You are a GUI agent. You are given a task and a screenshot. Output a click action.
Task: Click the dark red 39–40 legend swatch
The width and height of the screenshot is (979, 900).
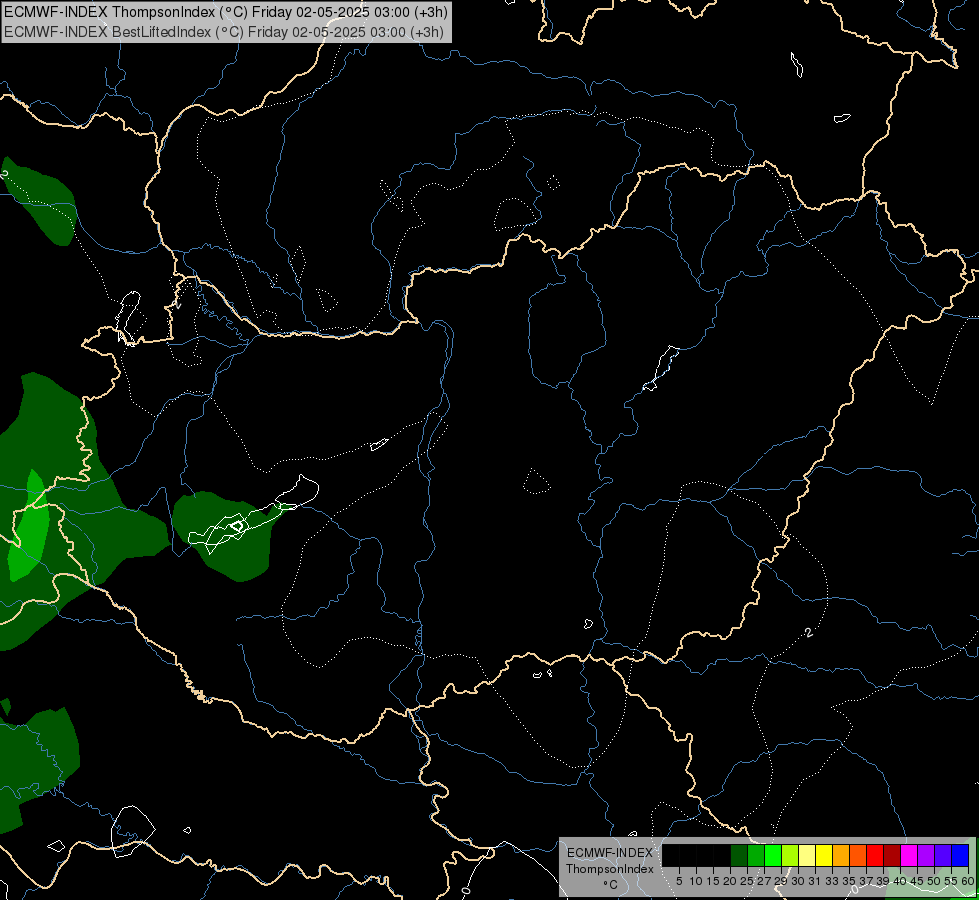pos(892,855)
